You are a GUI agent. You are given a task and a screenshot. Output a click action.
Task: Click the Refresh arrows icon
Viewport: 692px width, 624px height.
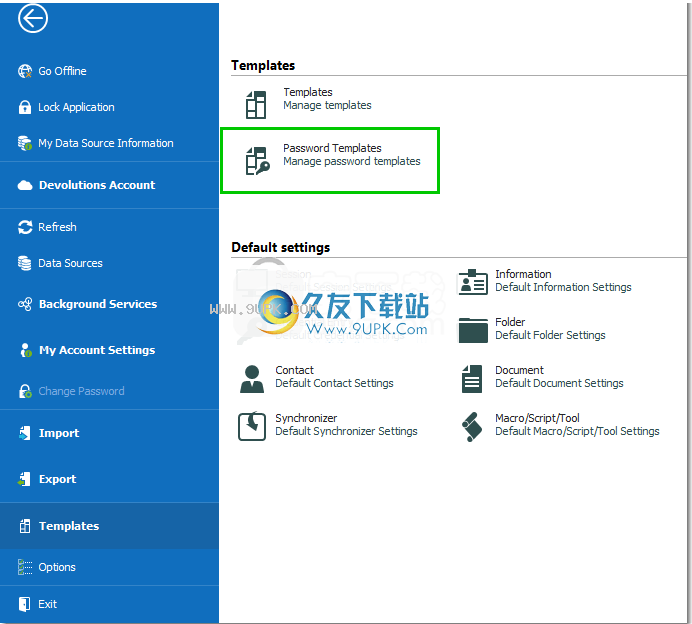25,227
